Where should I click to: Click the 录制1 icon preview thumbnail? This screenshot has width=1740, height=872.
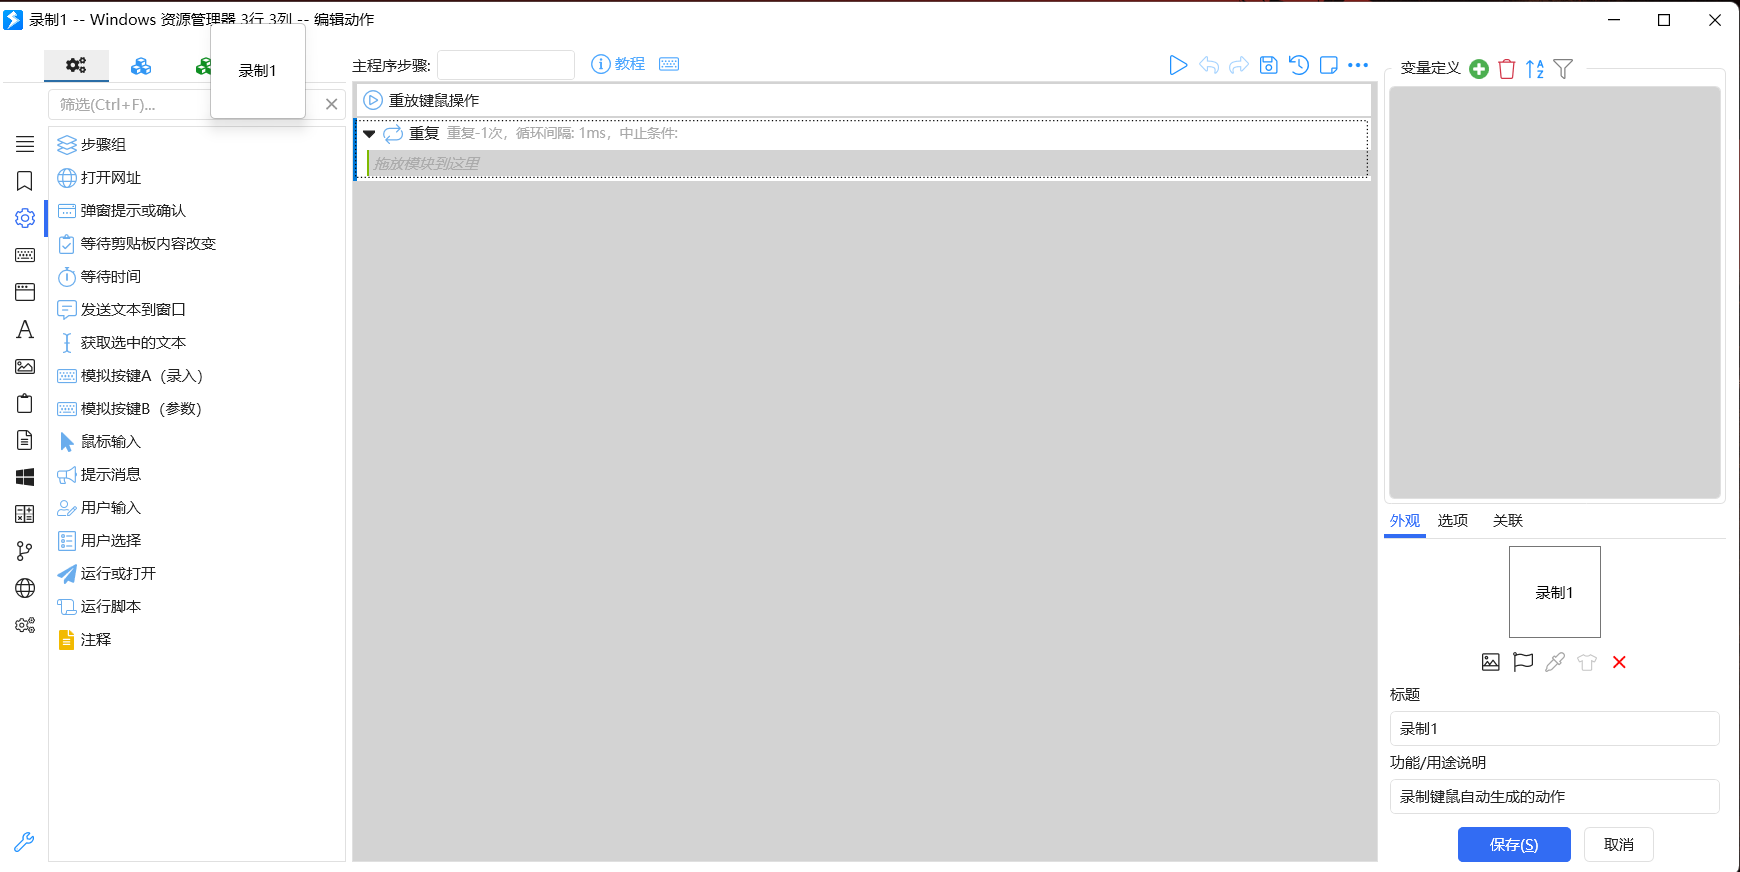coord(1555,592)
